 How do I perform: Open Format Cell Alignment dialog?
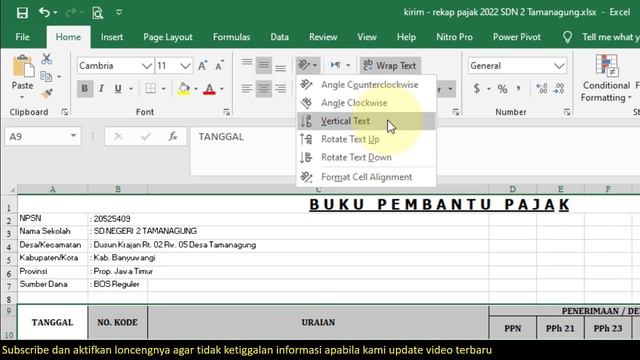coord(366,177)
